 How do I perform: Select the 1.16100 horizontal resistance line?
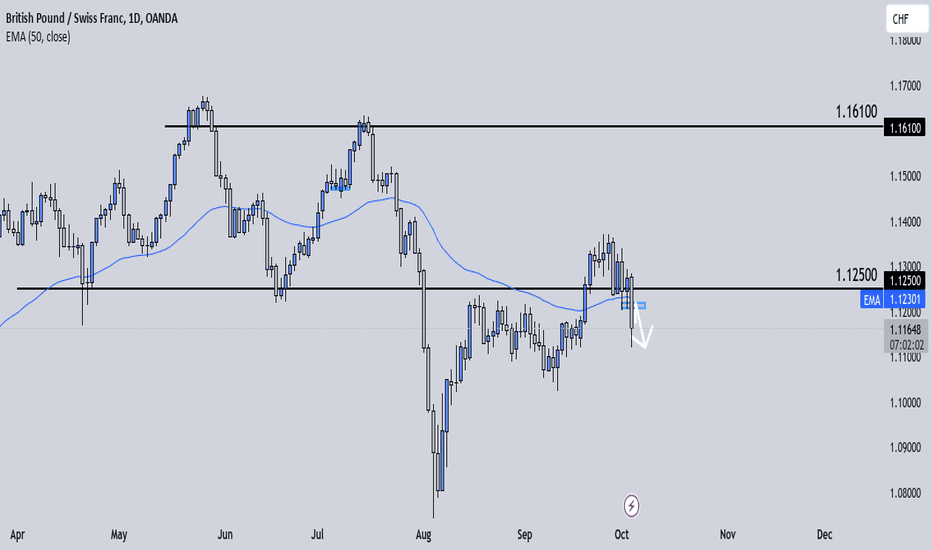(x=524, y=126)
